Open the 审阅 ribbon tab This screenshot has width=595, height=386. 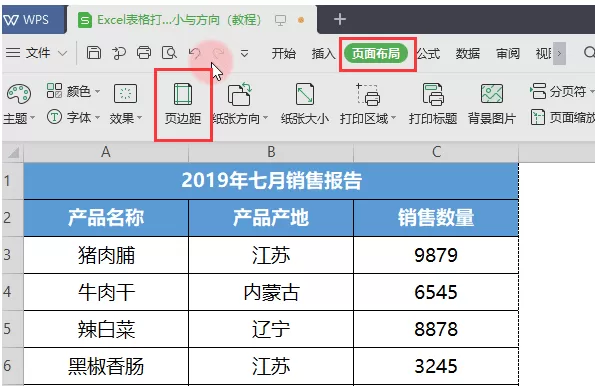(x=508, y=54)
